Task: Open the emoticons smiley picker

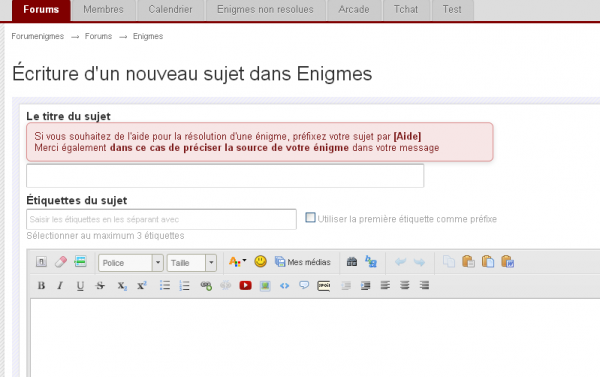Action: click(x=261, y=262)
